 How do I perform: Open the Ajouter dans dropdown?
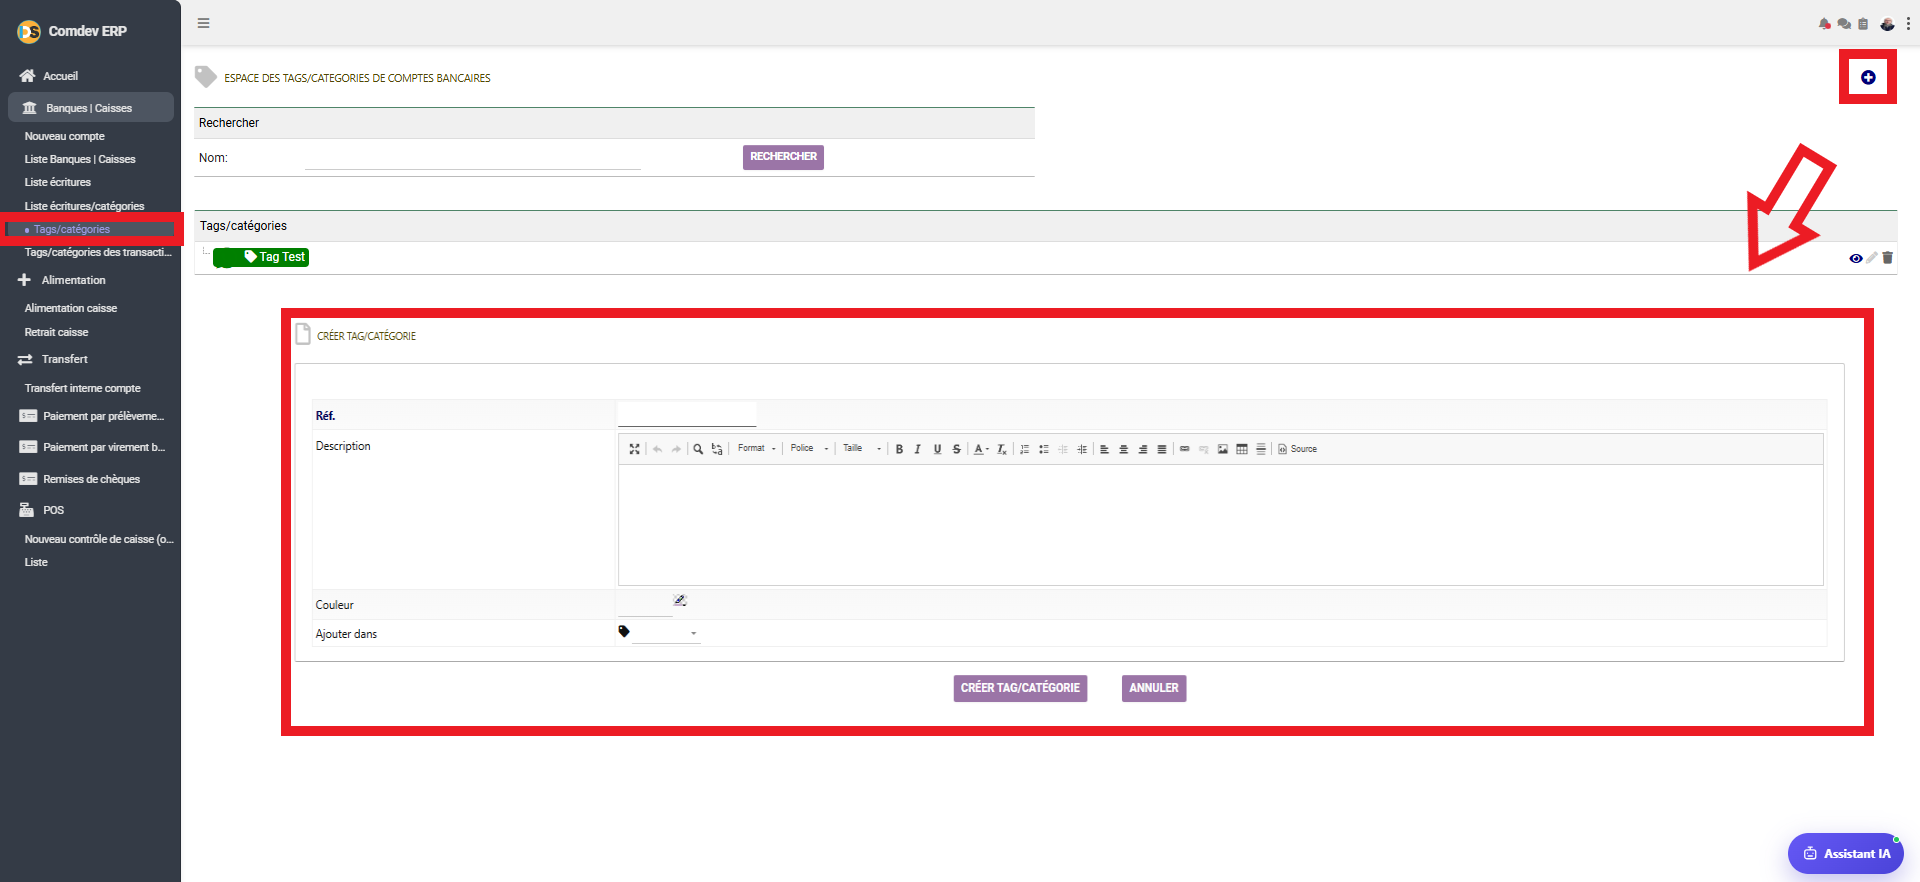pyautogui.click(x=666, y=633)
